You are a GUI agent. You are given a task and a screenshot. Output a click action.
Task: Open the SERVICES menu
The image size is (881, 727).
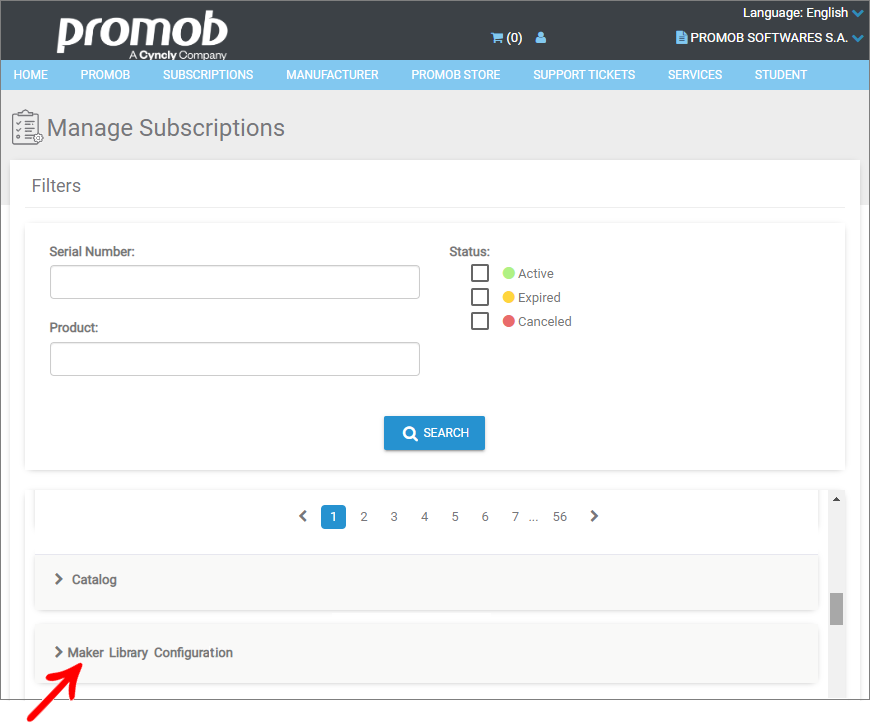tap(695, 75)
